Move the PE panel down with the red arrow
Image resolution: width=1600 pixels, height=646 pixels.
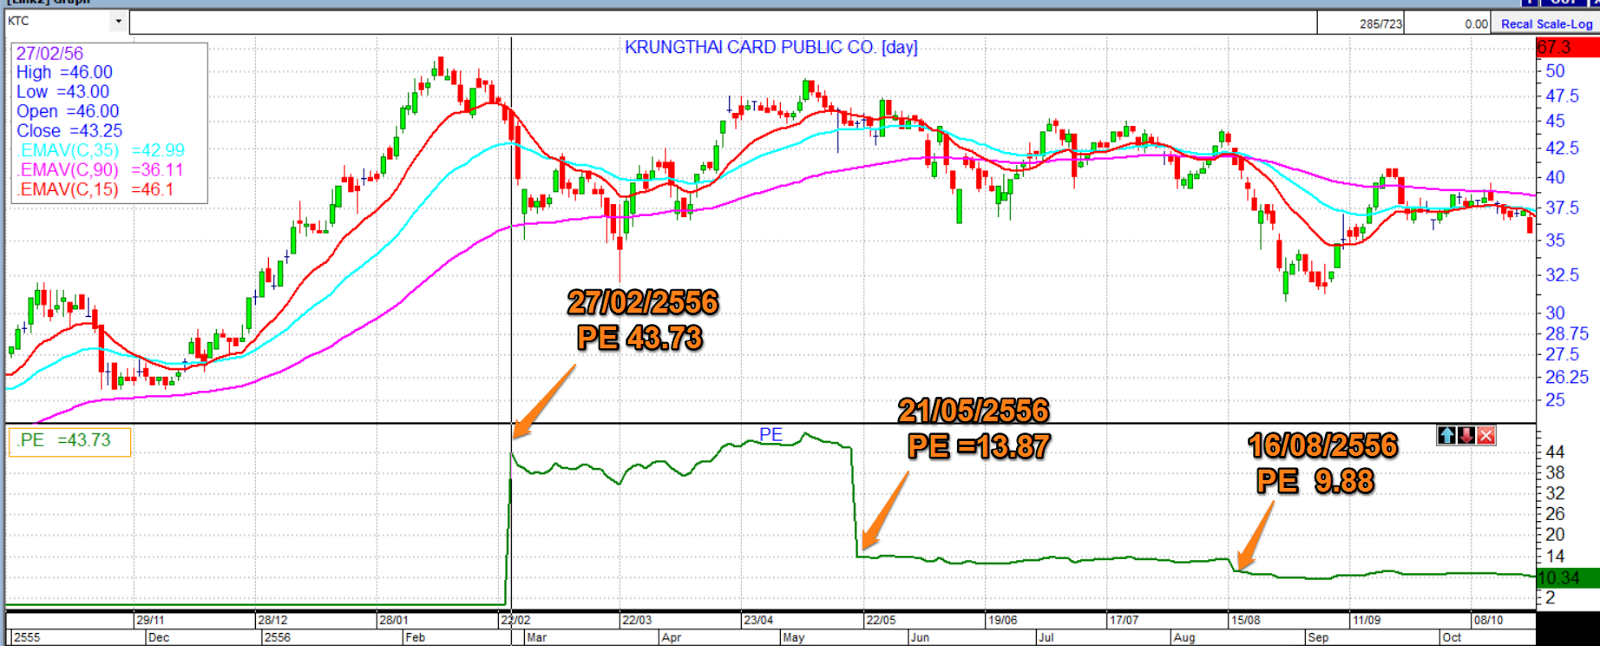1466,435
